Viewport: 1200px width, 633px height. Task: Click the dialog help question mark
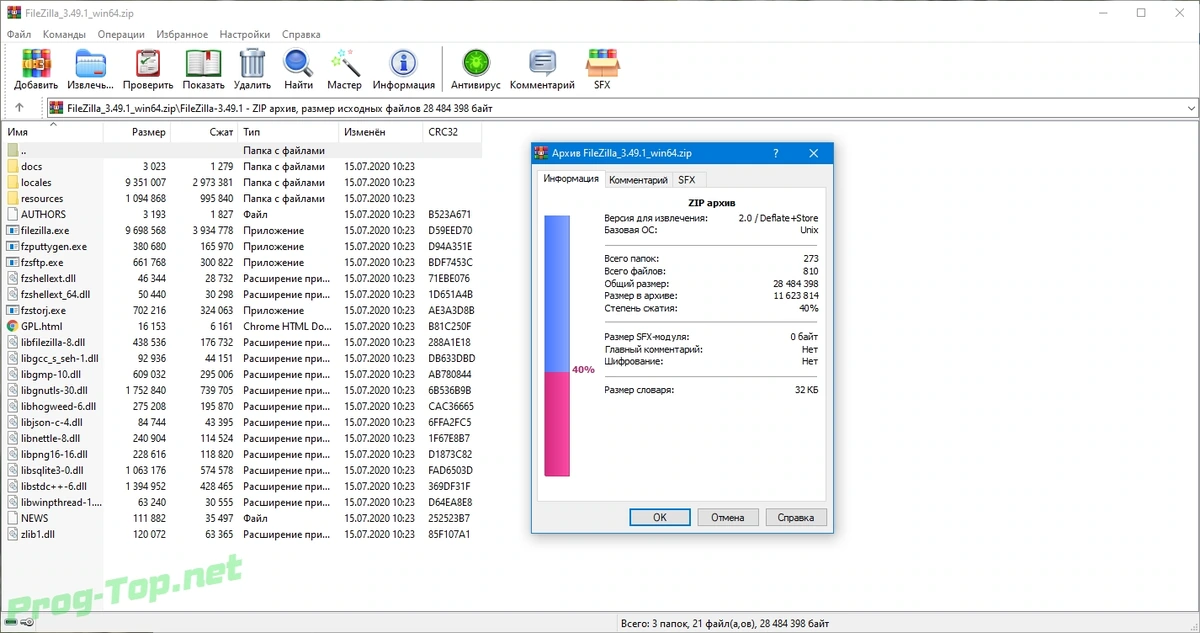pos(775,153)
